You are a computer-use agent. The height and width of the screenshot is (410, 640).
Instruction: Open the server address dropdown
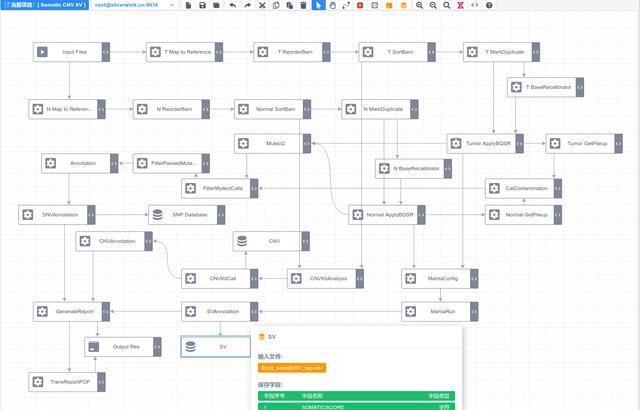pyautogui.click(x=134, y=5)
